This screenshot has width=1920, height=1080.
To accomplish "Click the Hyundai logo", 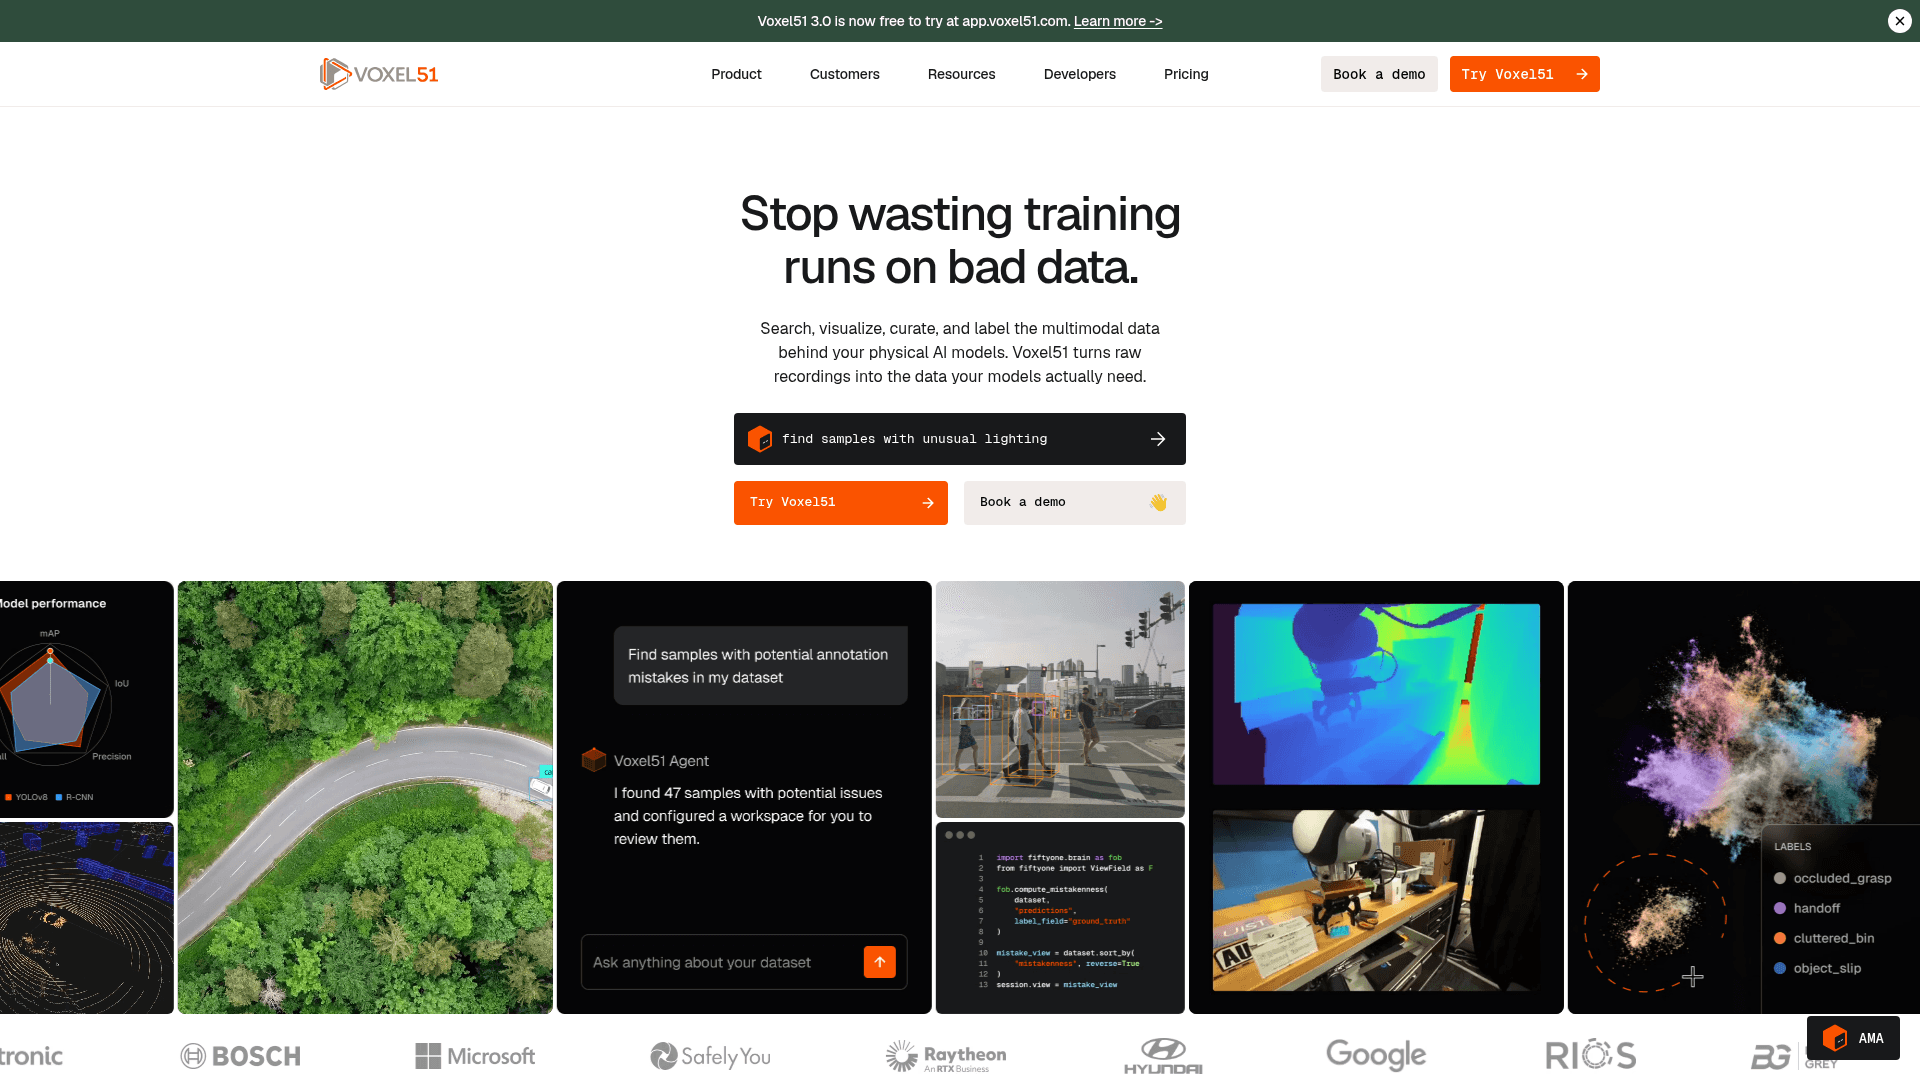I will pos(1163,1056).
